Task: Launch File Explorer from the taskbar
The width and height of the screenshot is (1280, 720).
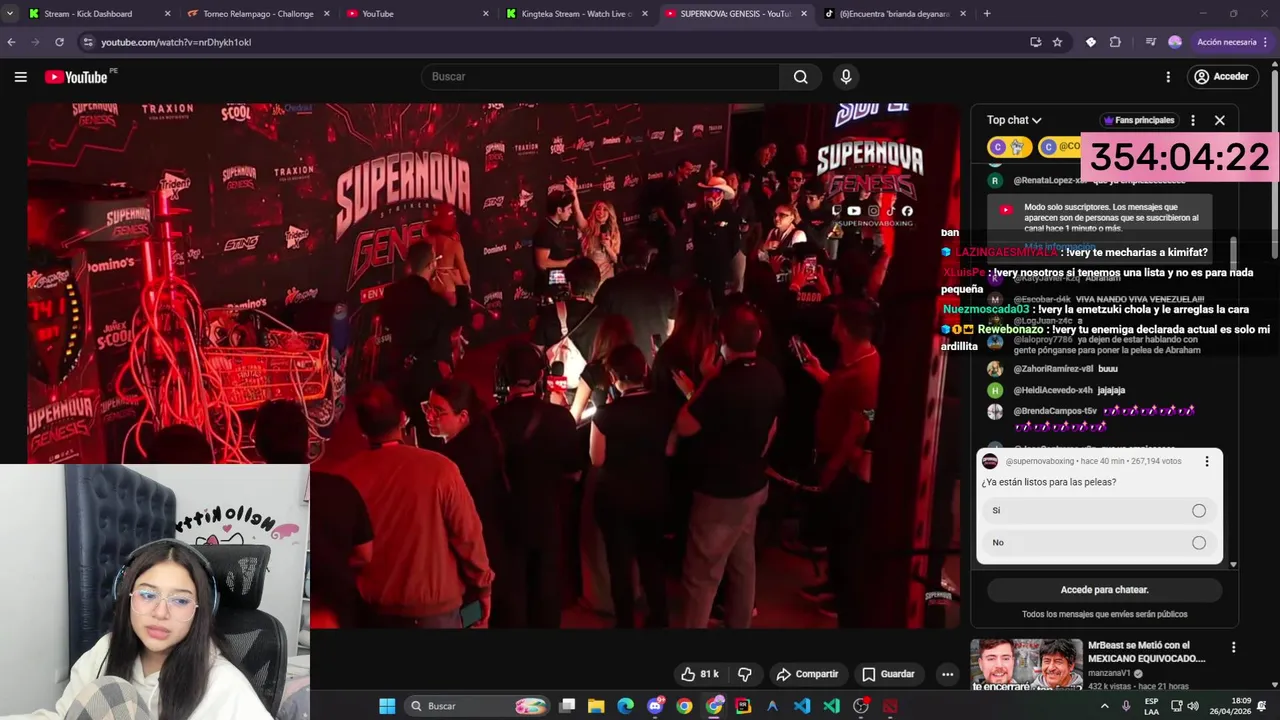Action: pyautogui.click(x=596, y=706)
